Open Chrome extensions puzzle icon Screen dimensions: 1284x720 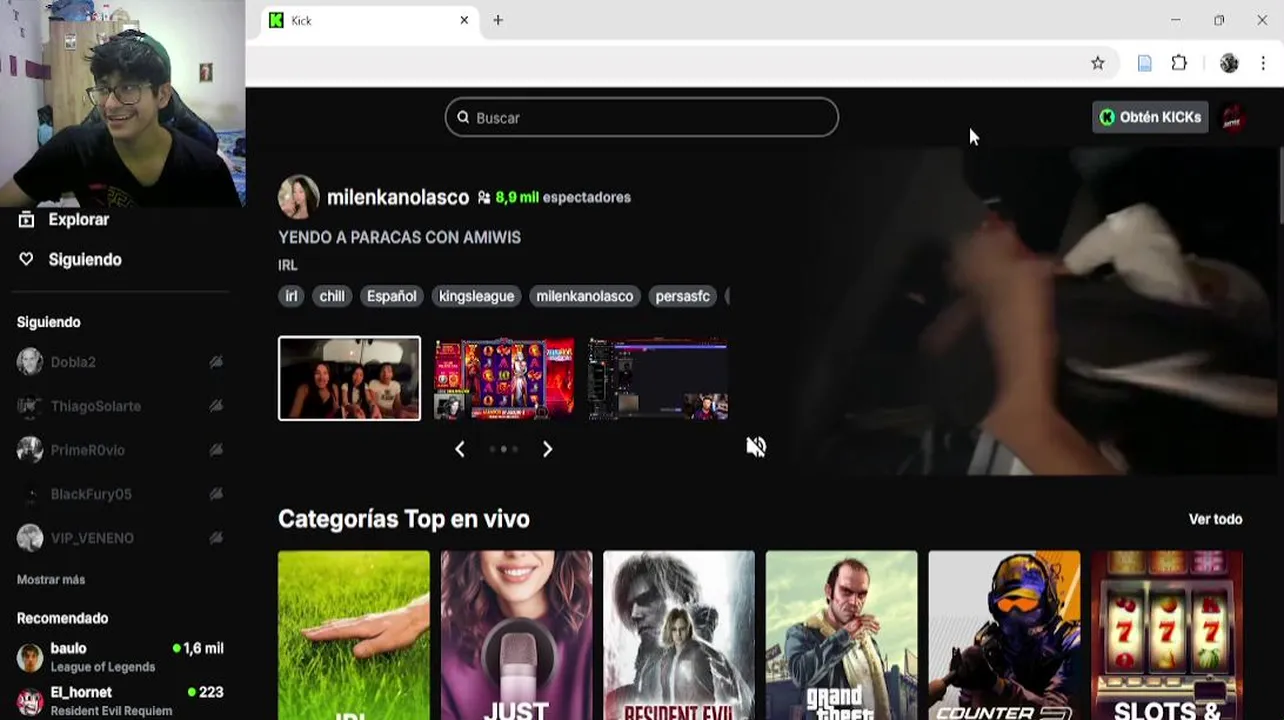tap(1179, 63)
